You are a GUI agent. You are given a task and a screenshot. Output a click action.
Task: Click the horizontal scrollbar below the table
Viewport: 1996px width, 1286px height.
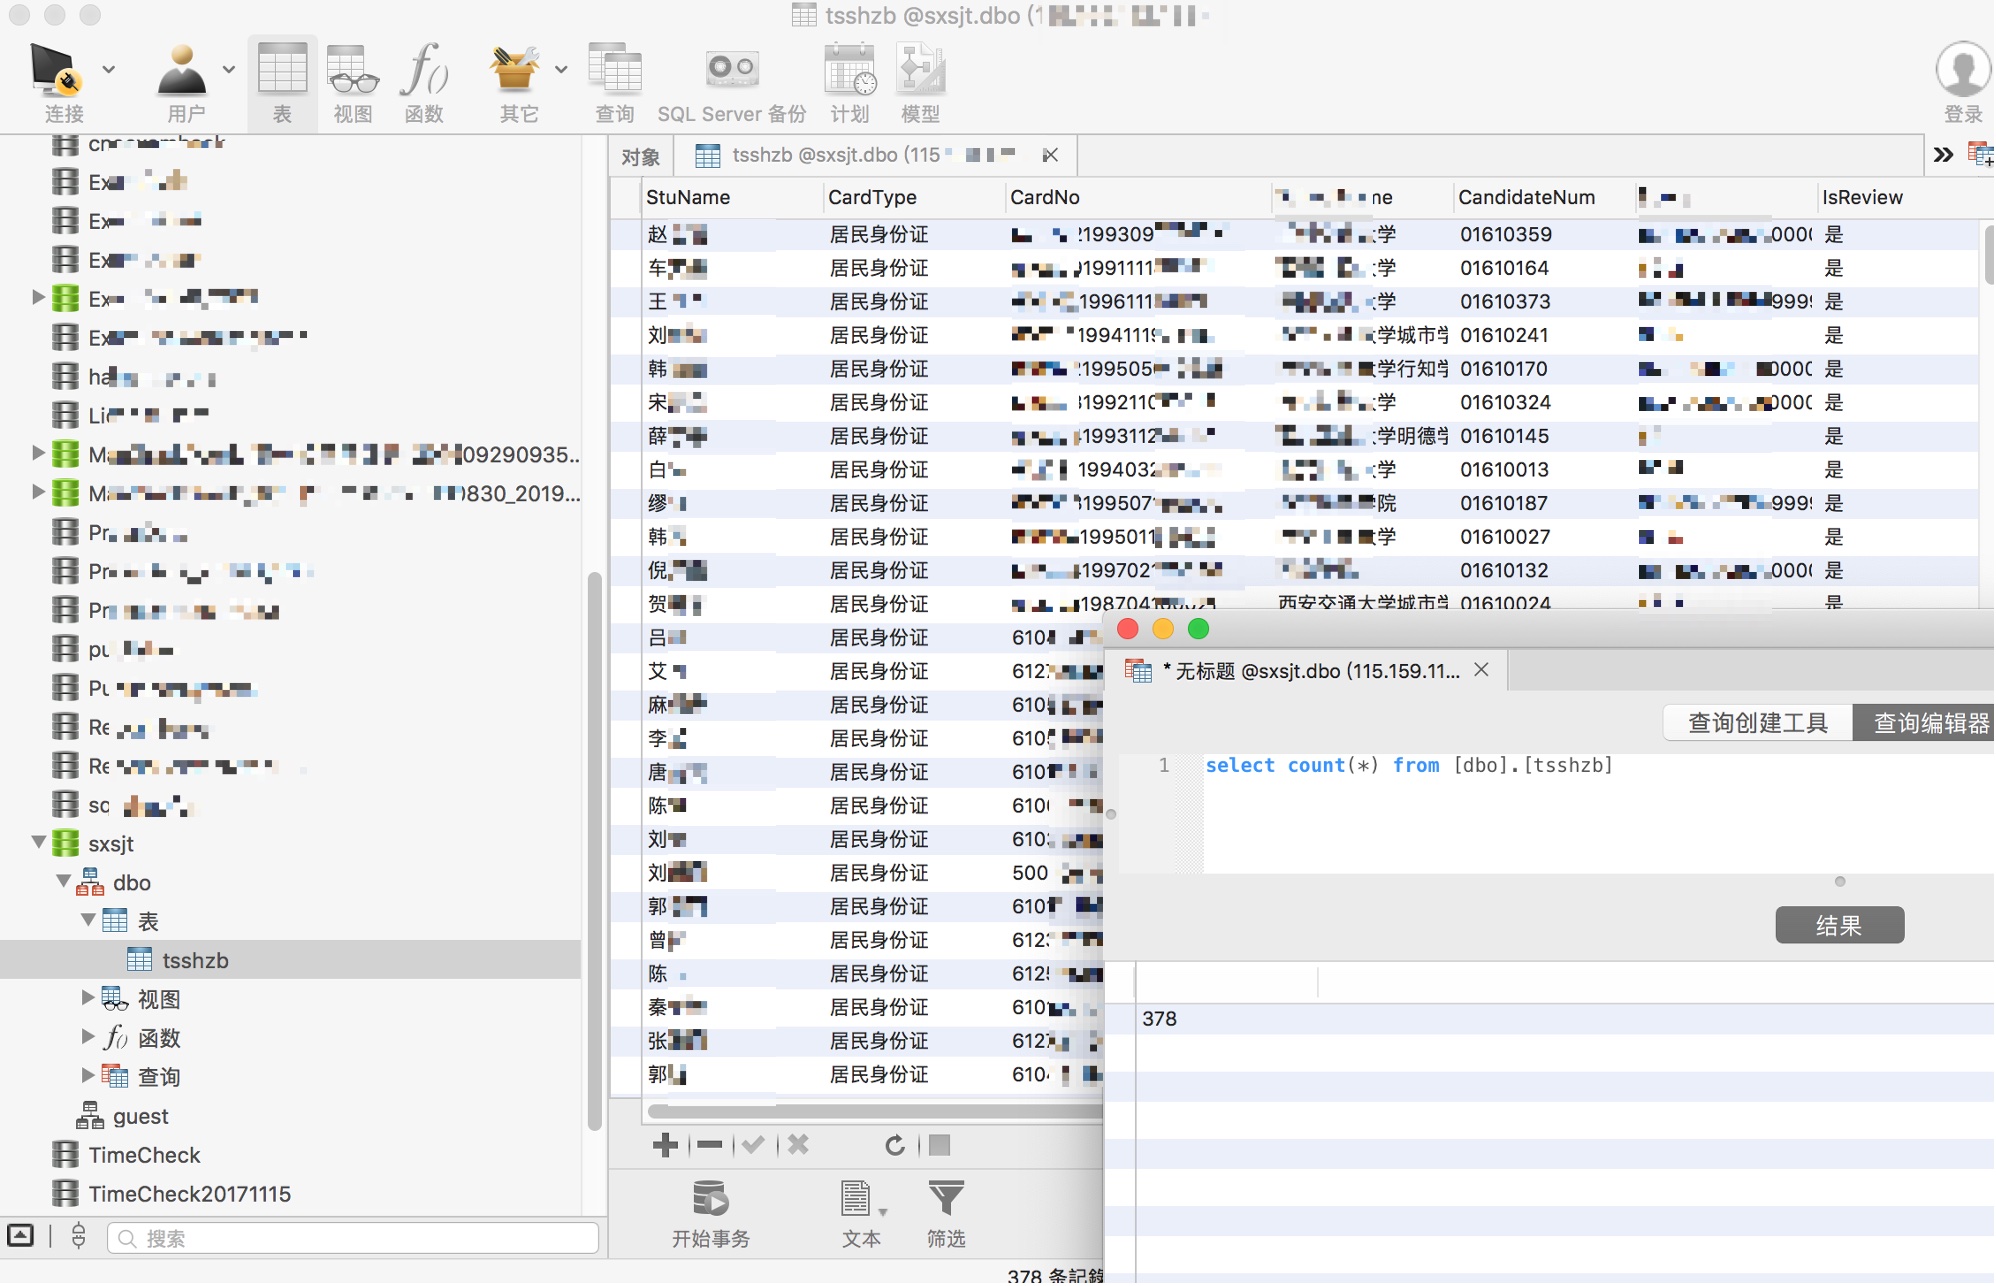[x=875, y=1110]
